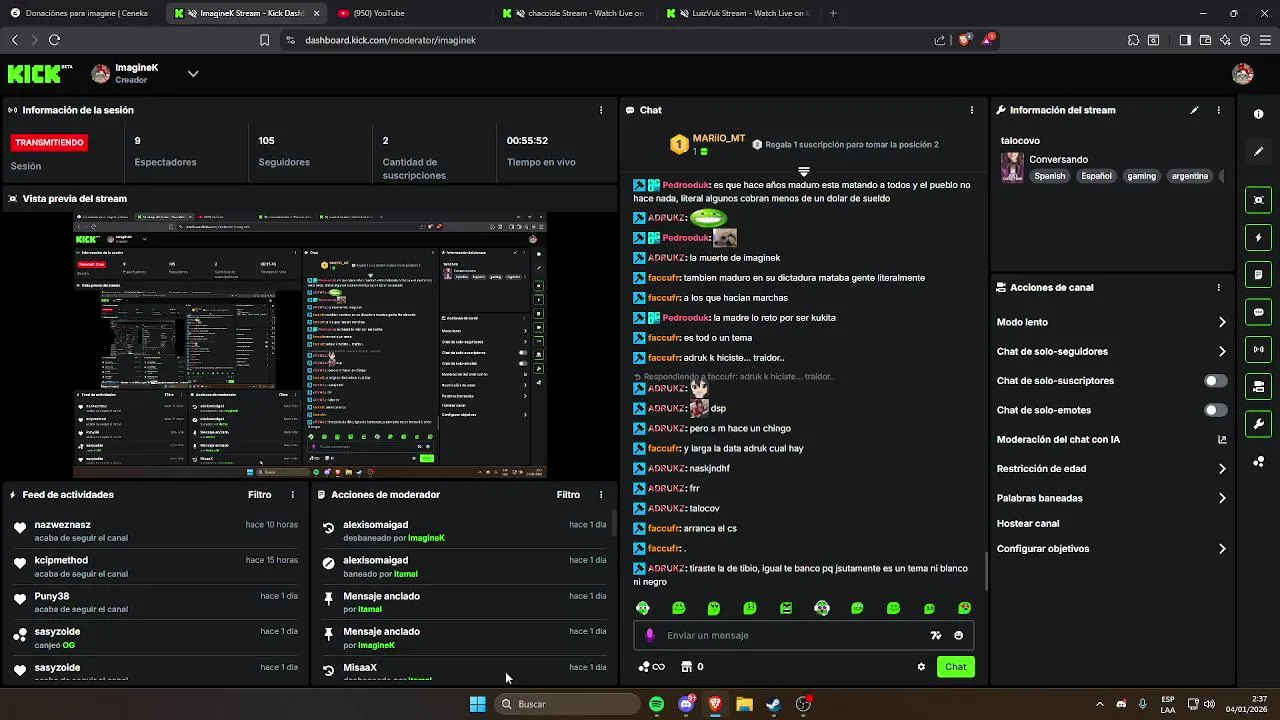Click the channel points infinity icon below chat

[x=652, y=667]
